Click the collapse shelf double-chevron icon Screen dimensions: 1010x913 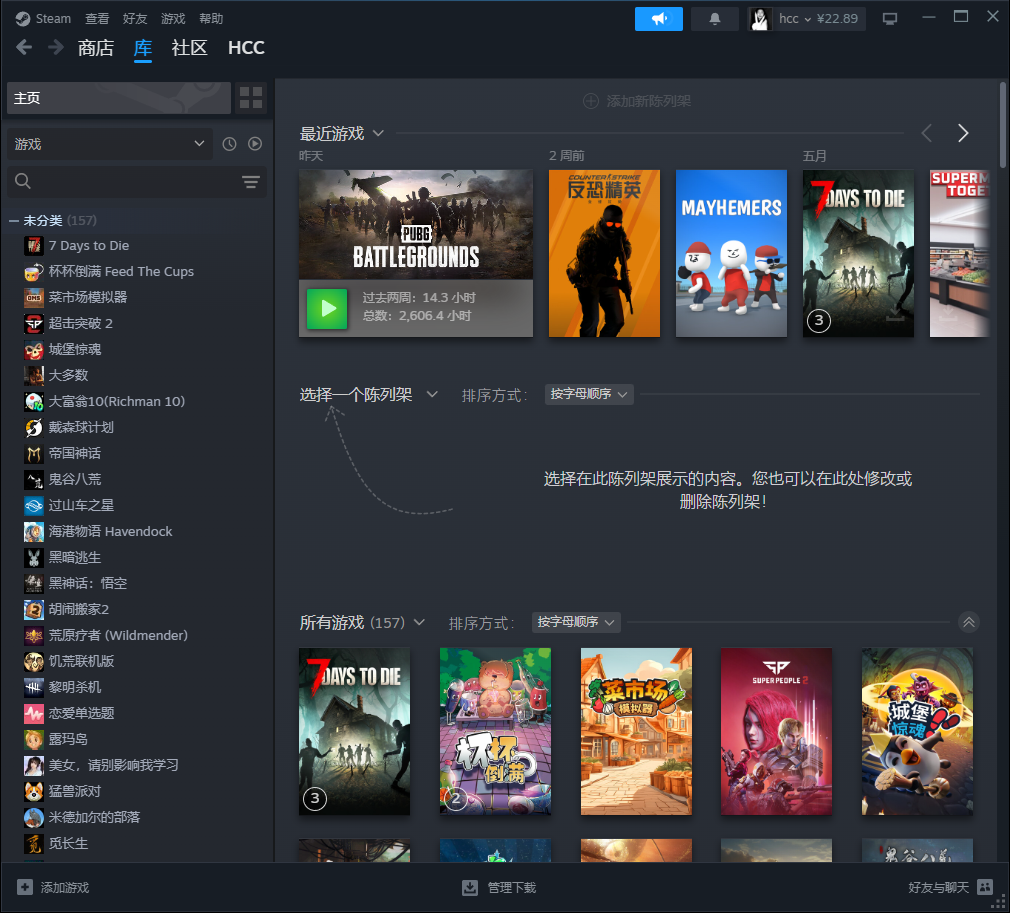968,622
